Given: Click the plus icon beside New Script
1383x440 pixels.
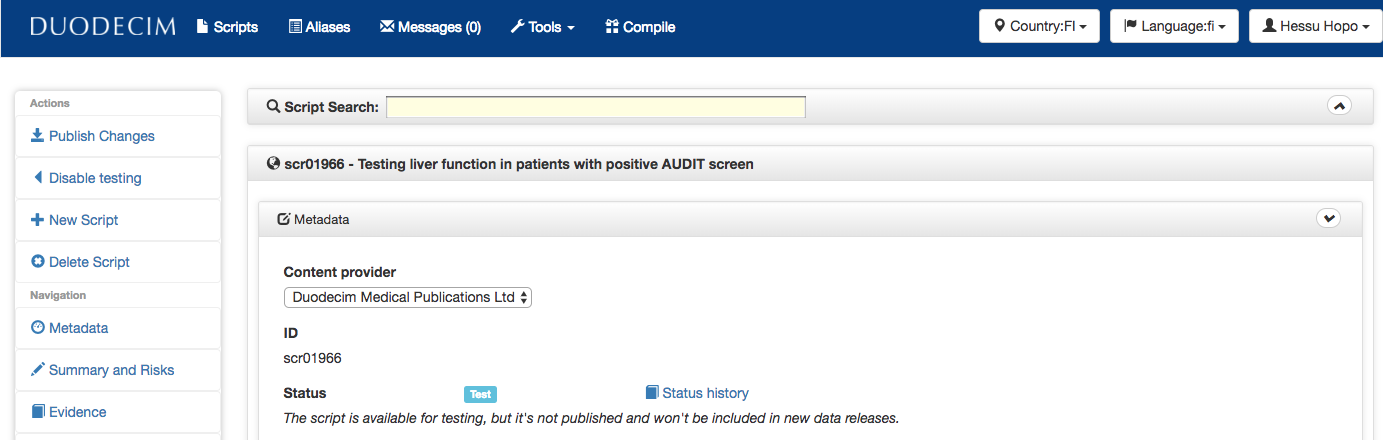Looking at the screenshot, I should [x=38, y=220].
